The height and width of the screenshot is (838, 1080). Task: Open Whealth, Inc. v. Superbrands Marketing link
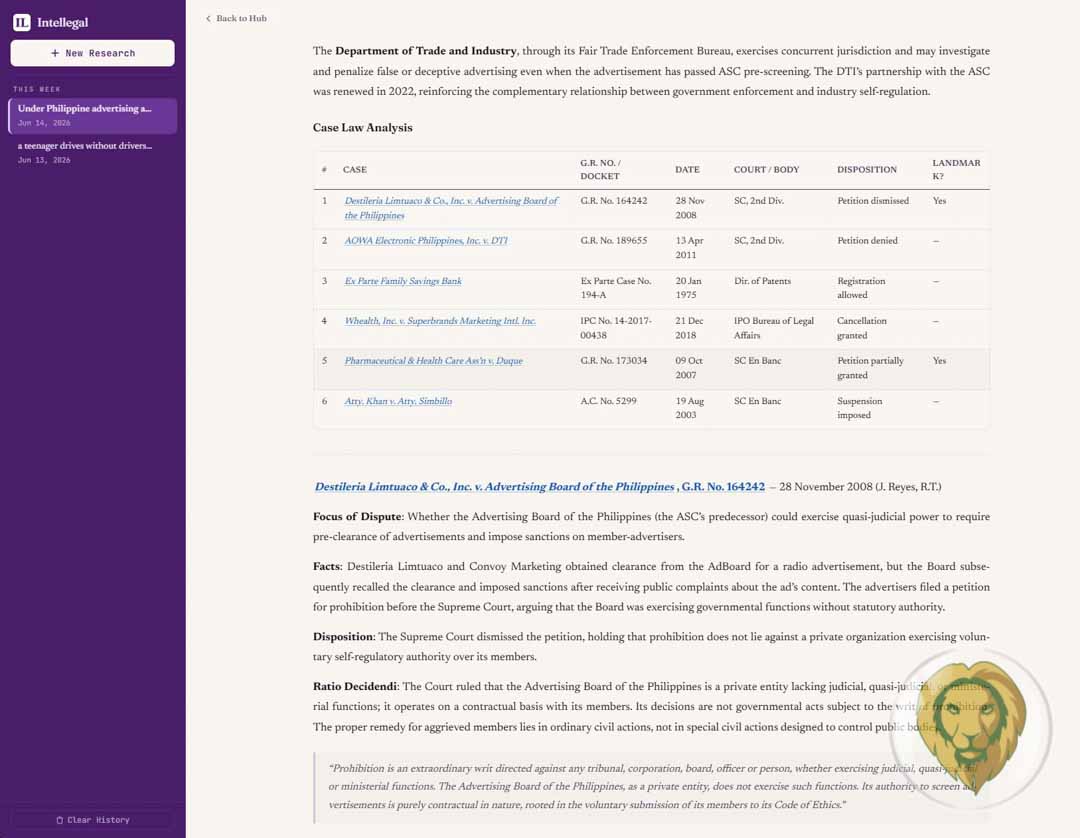[440, 321]
